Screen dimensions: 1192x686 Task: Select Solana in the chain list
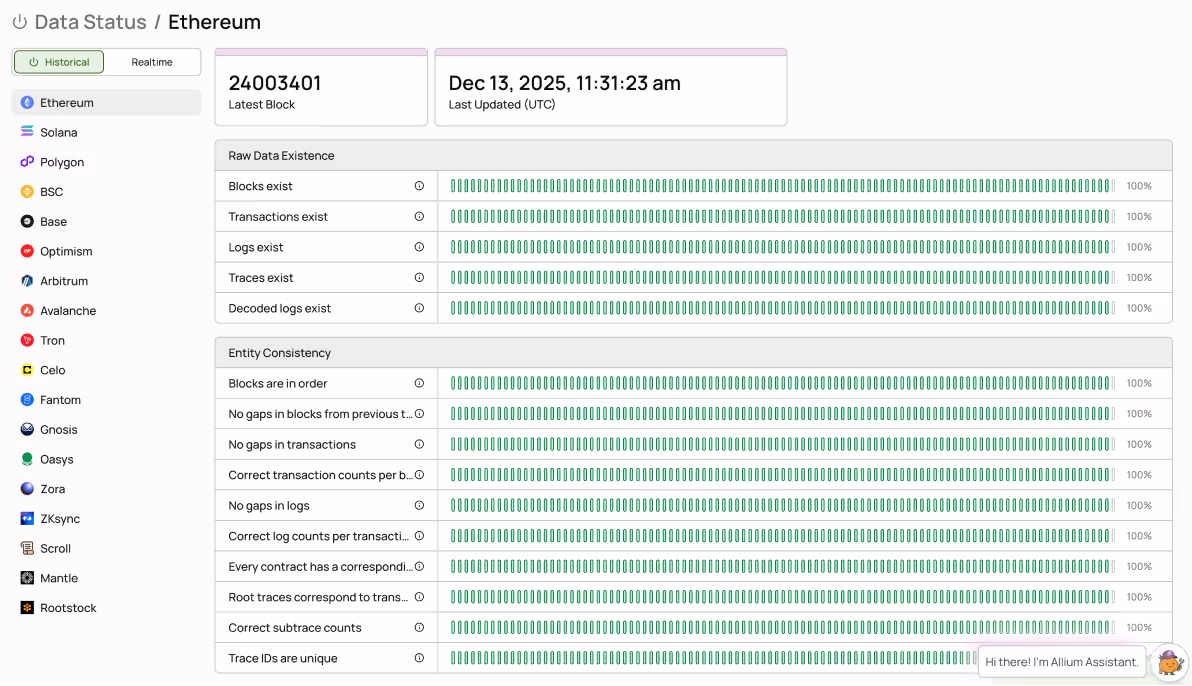pos(106,132)
